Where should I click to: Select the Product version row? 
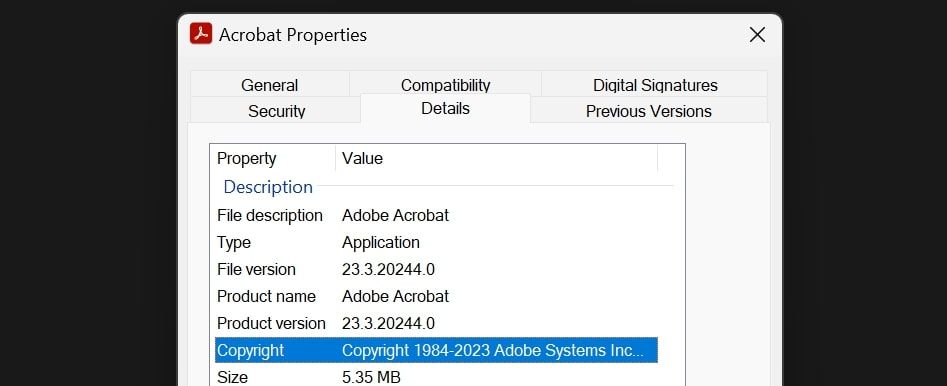point(436,323)
